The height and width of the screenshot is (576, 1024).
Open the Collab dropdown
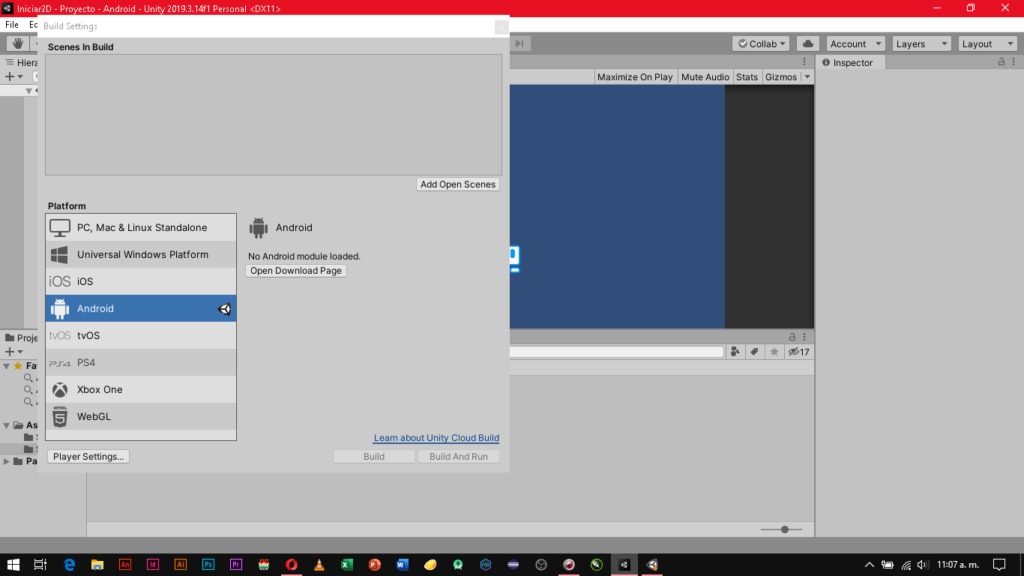761,44
